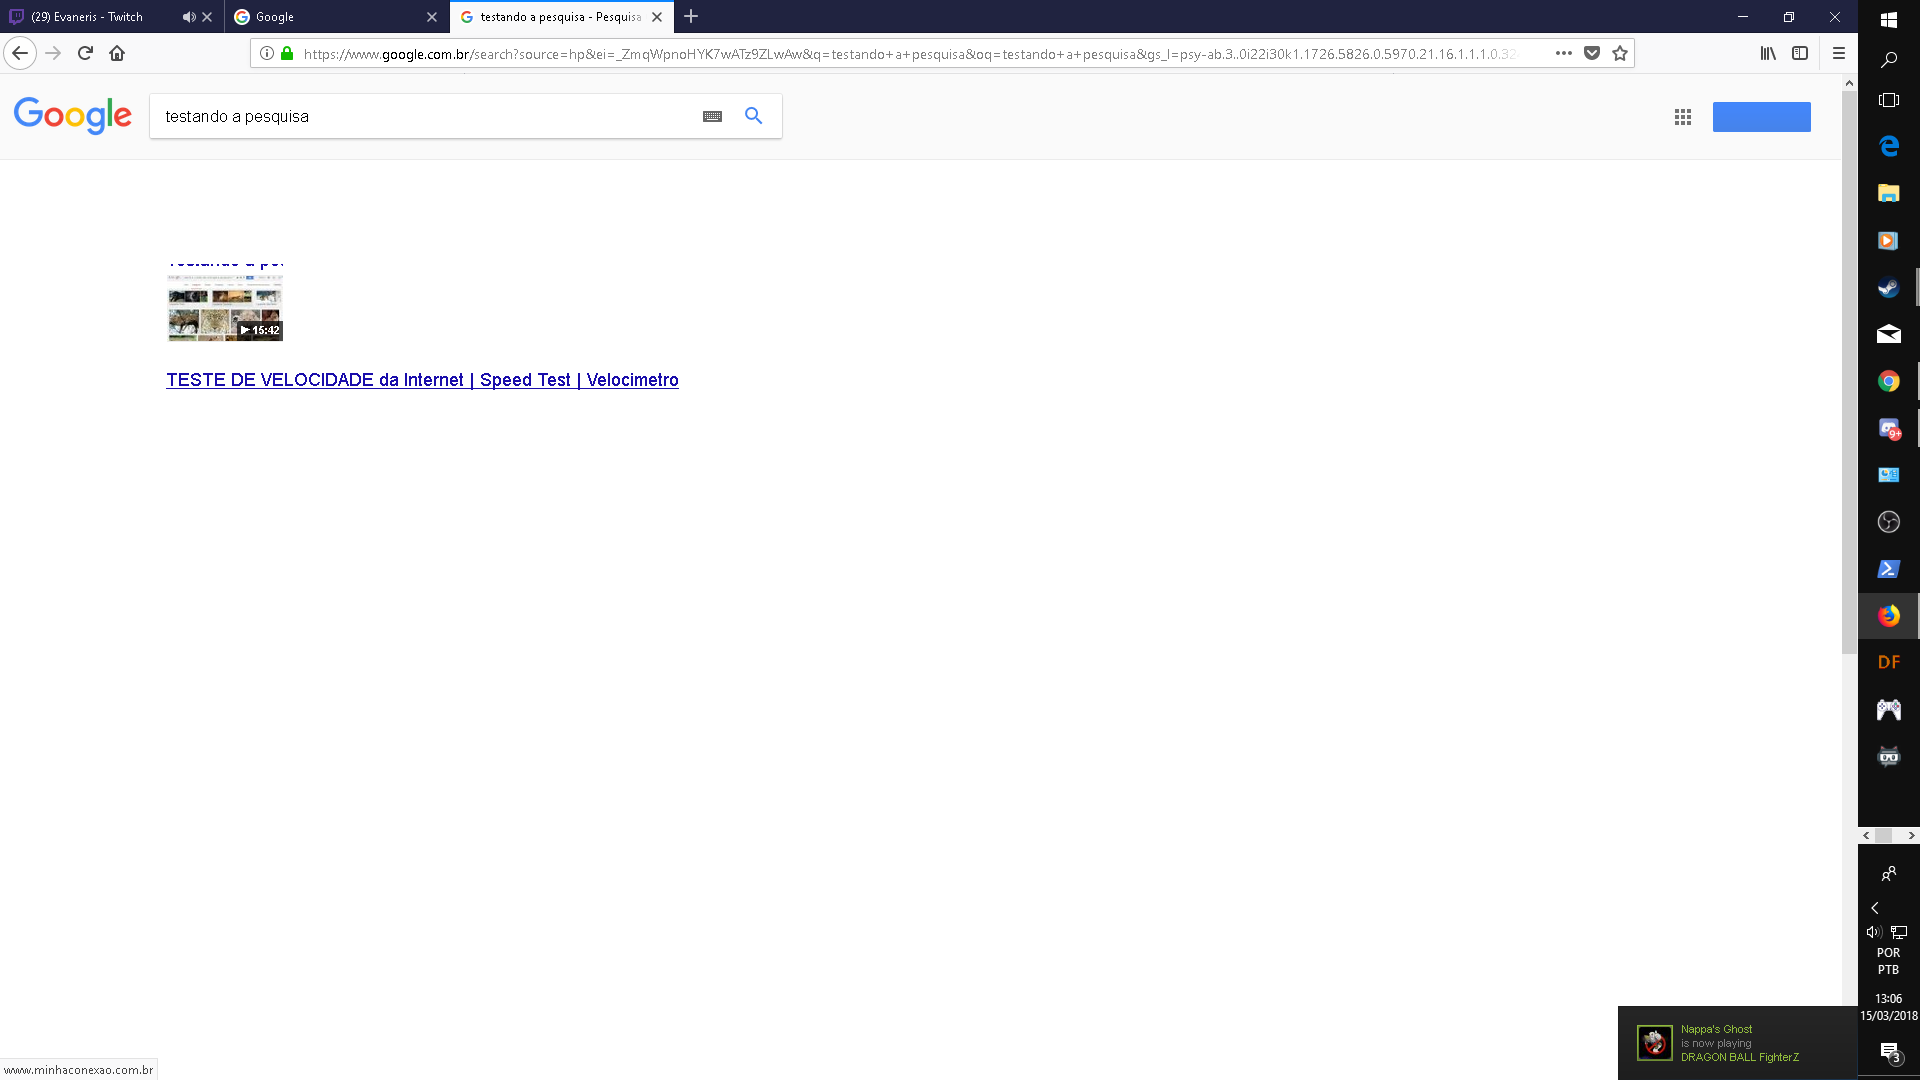The height and width of the screenshot is (1080, 1920).
Task: Bookmark this page with the star icon
Action: (1620, 53)
